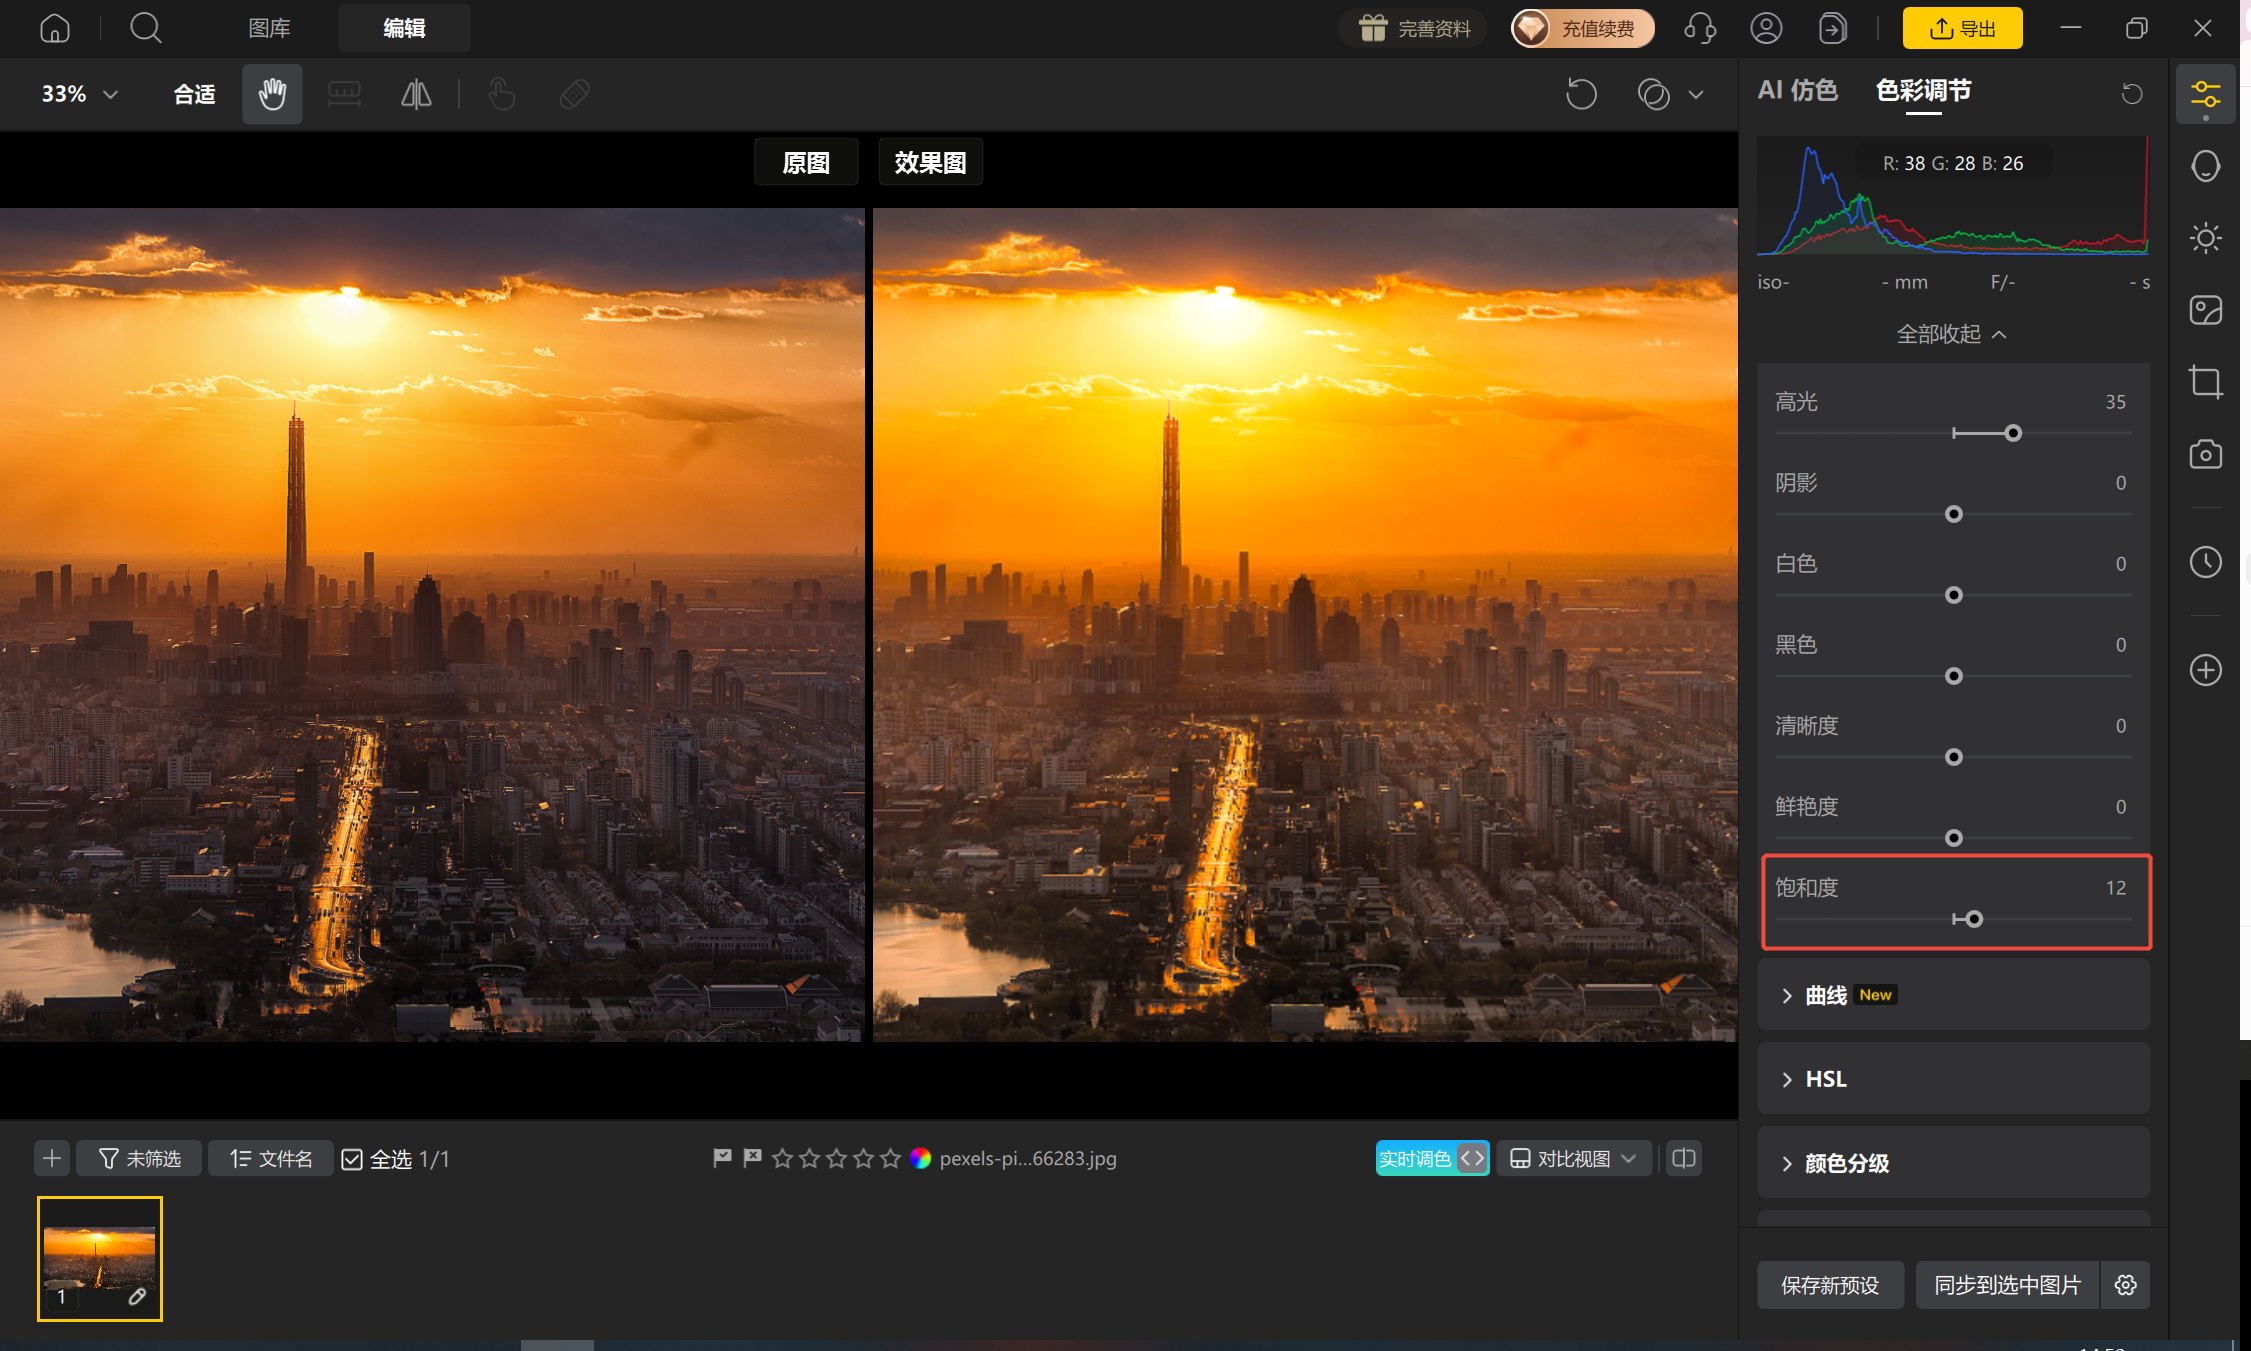
Task: Toggle the split compare view icon
Action: point(1684,1158)
